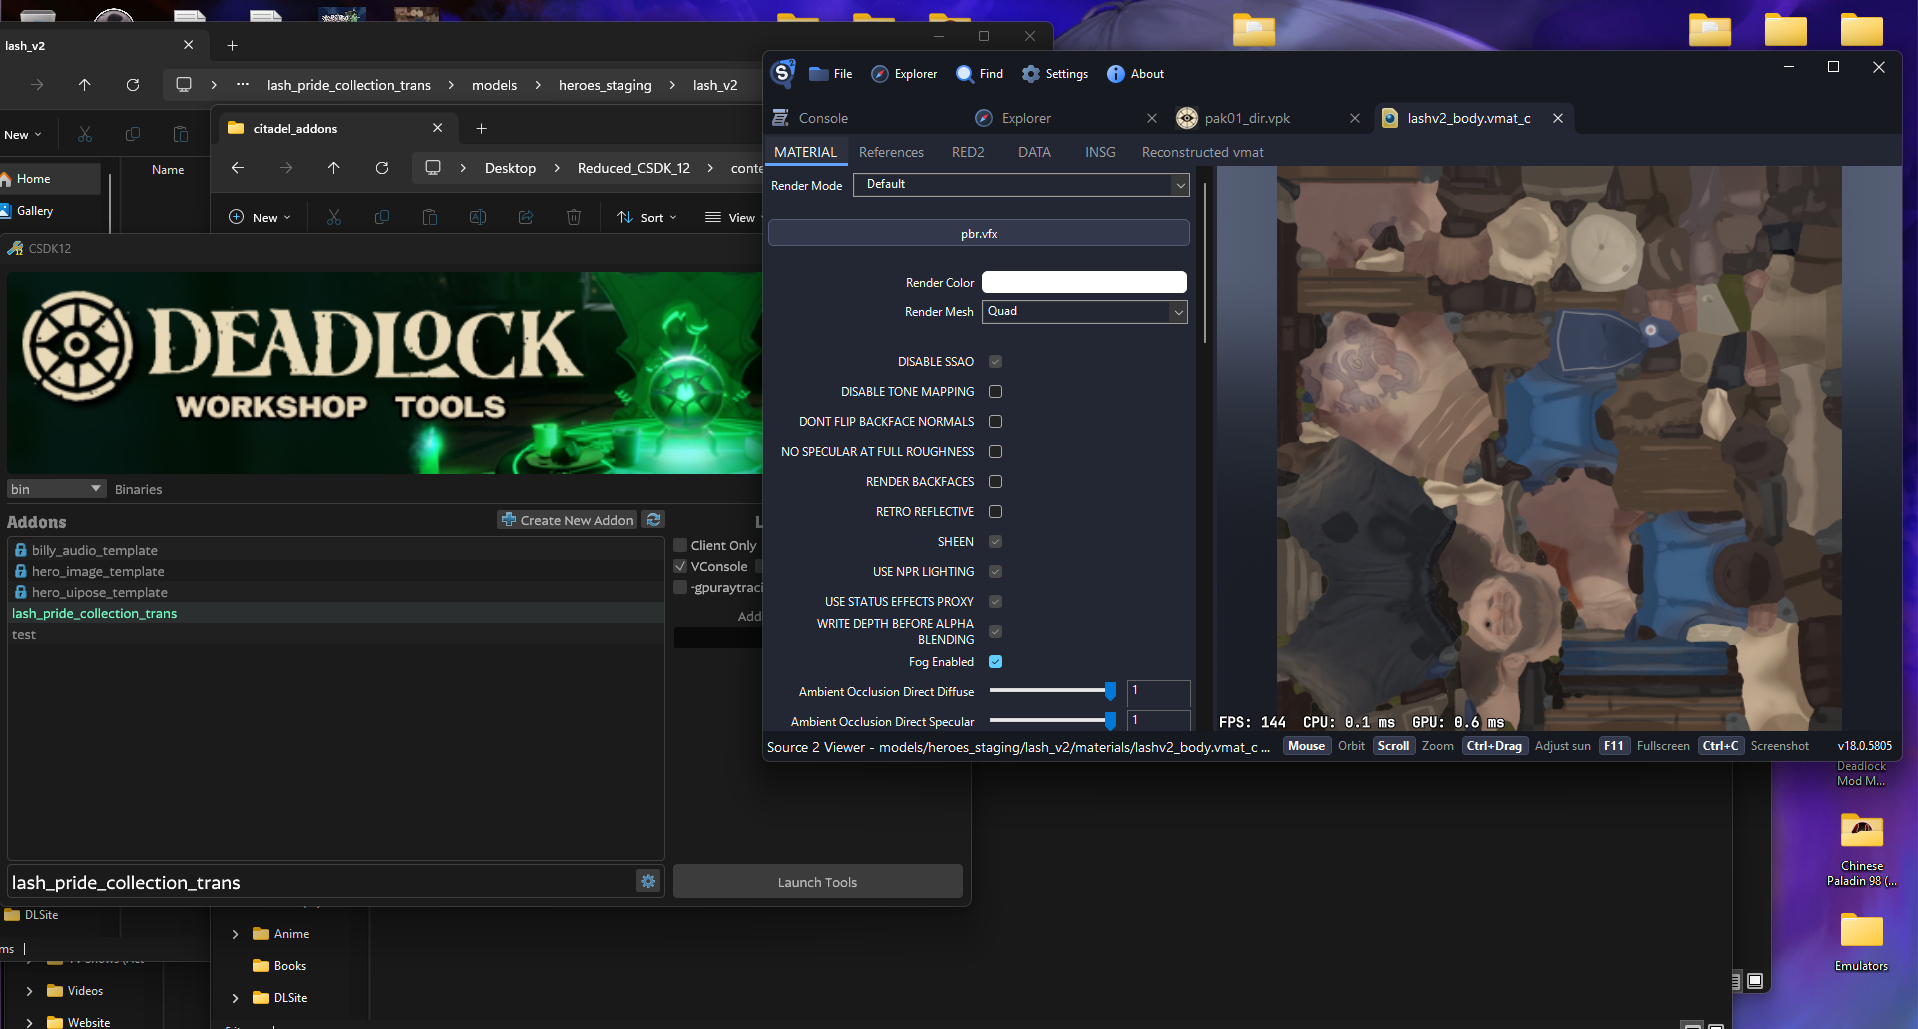Switch to the Reconstructed vmat tab
Screen dimensions: 1918x1029
[1202, 152]
